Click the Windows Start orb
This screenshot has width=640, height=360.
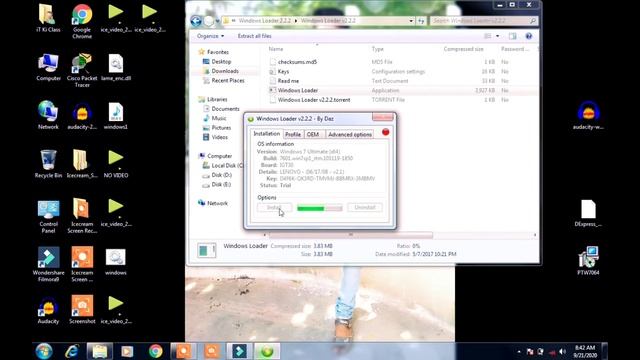[44, 351]
